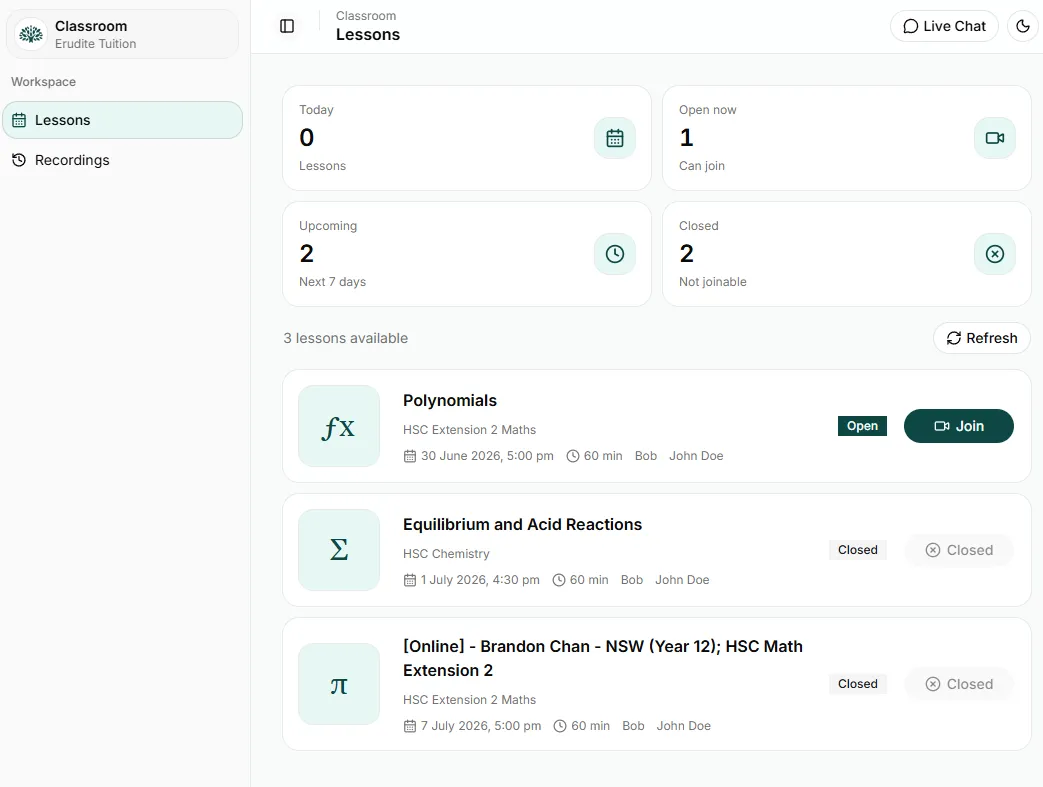Click the Workspace section label
Image resolution: width=1043 pixels, height=787 pixels.
click(x=43, y=82)
